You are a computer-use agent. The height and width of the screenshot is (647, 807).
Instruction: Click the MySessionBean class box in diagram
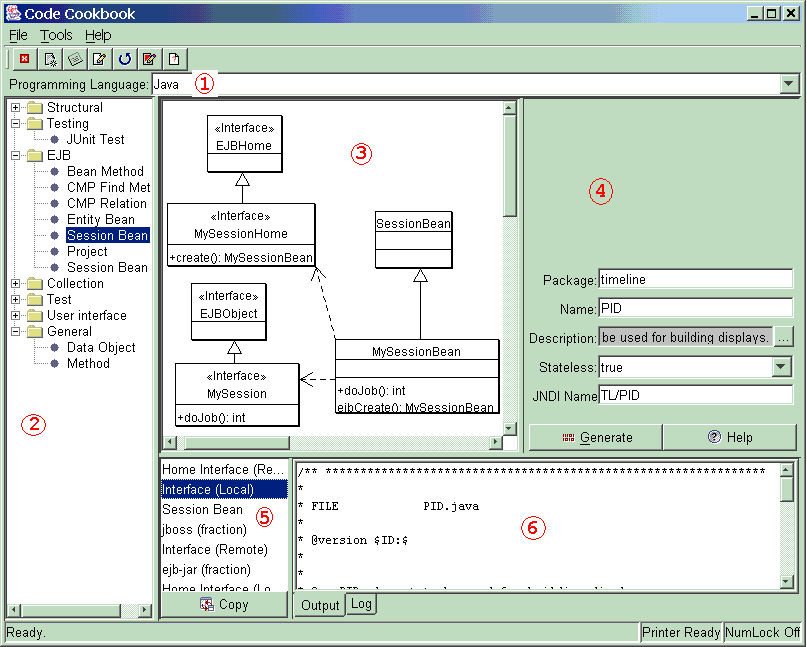pos(417,377)
